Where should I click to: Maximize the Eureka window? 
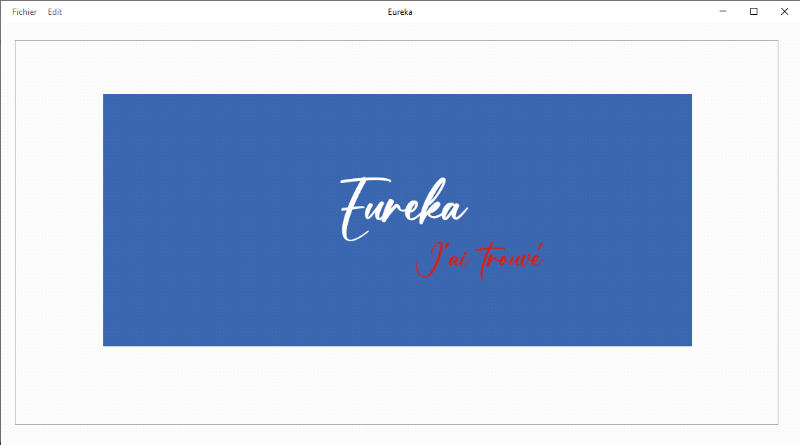pos(754,11)
